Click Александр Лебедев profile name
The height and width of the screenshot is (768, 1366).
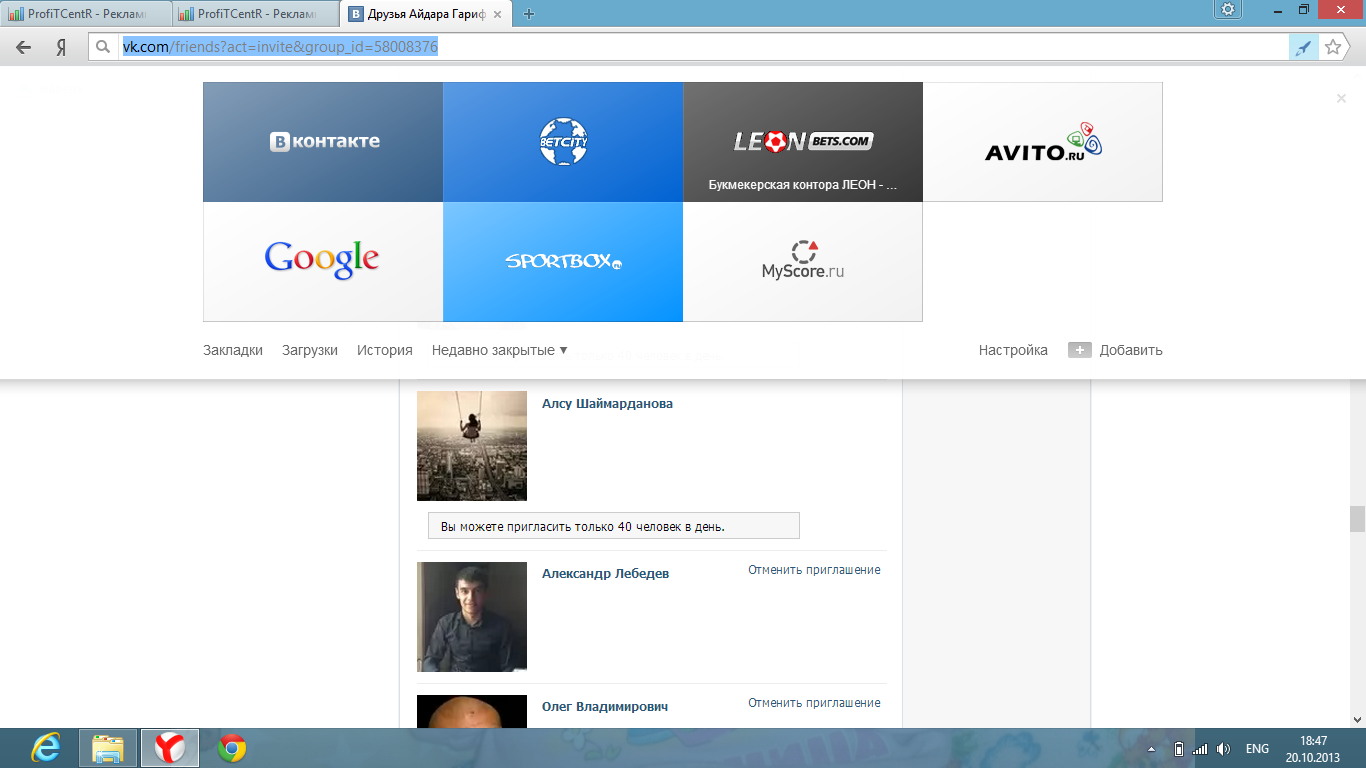(x=605, y=574)
